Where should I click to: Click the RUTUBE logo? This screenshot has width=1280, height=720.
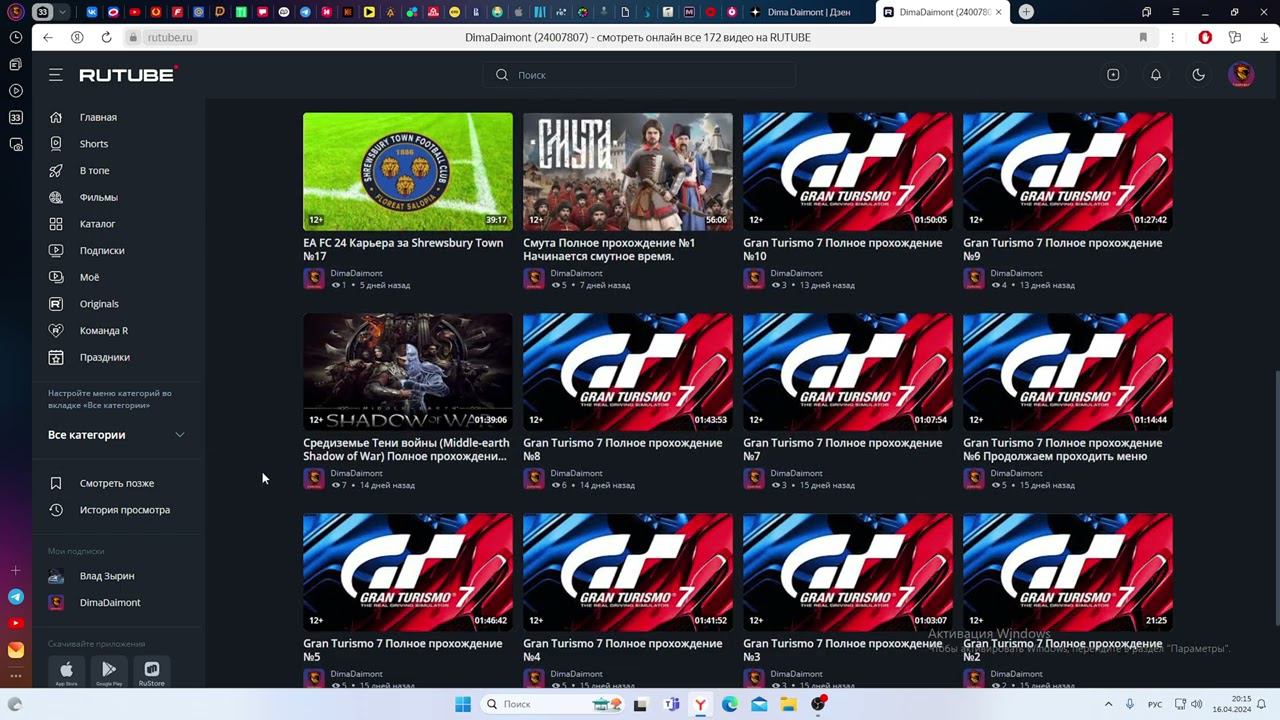coord(128,75)
